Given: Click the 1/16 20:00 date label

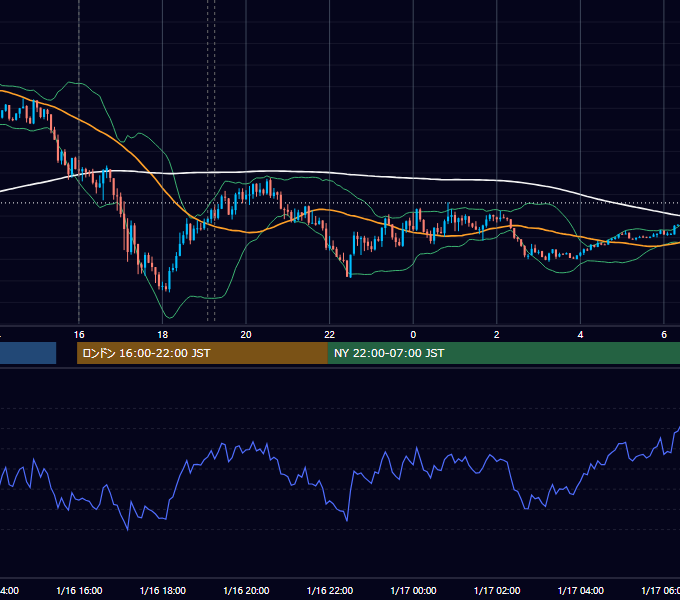Looking at the screenshot, I should click(246, 590).
